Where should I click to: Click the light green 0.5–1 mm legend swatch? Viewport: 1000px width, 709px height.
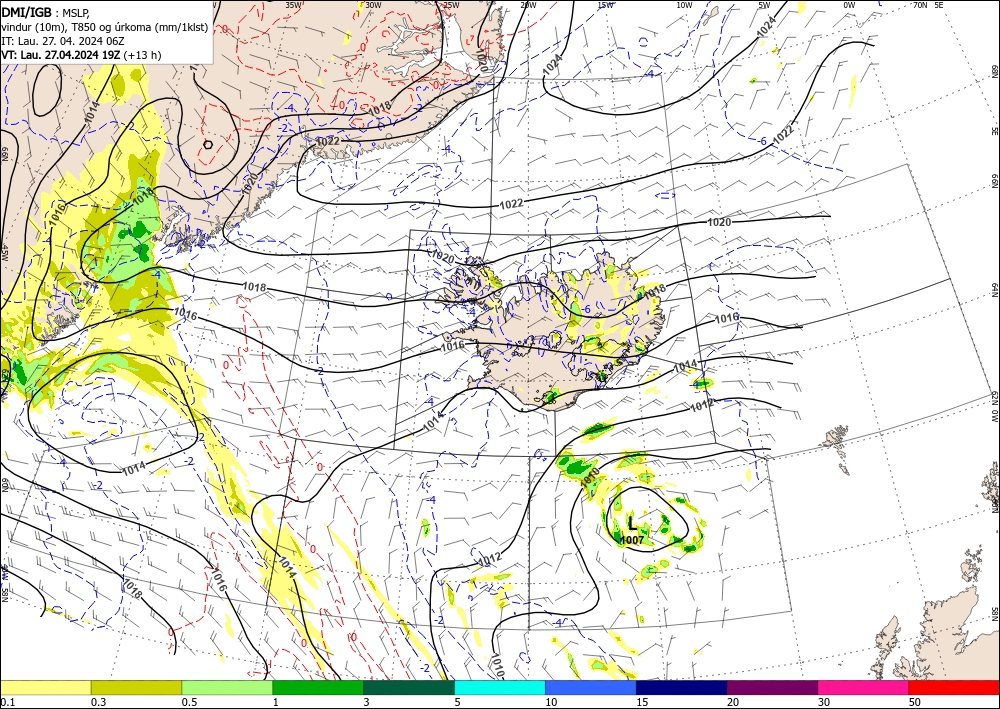[x=227, y=687]
